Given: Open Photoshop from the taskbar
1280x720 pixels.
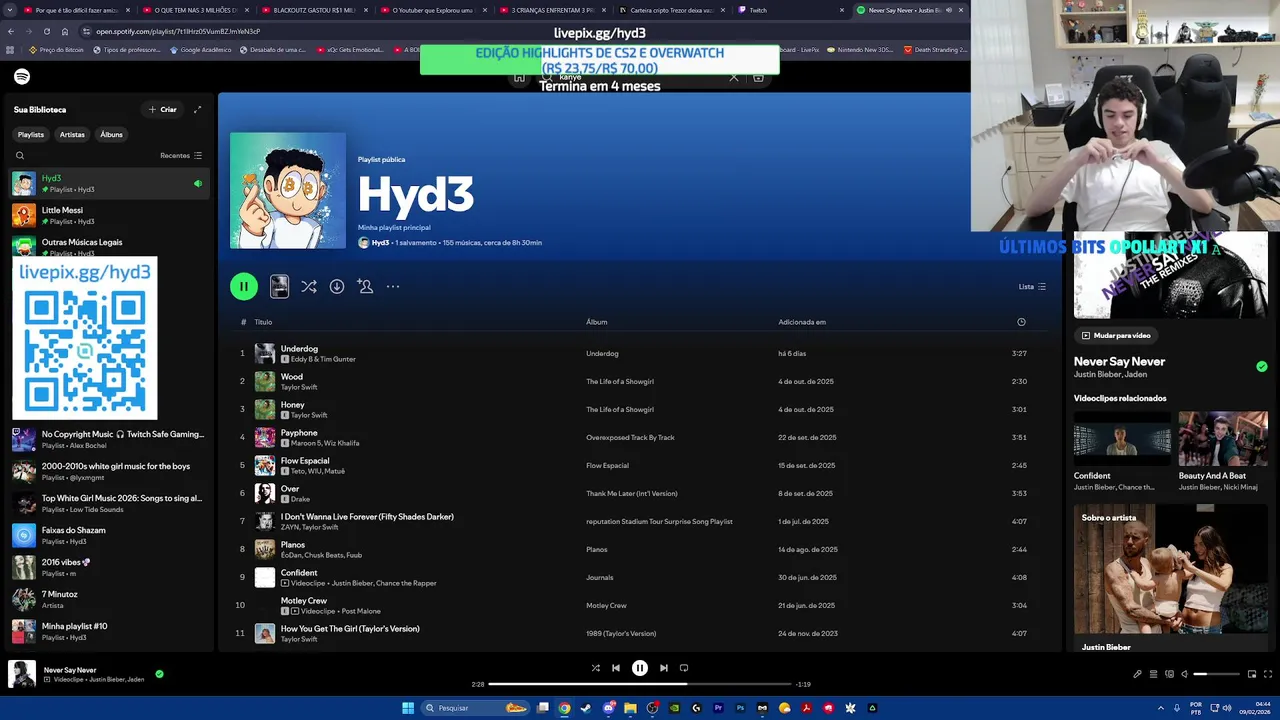Looking at the screenshot, I should [x=740, y=708].
